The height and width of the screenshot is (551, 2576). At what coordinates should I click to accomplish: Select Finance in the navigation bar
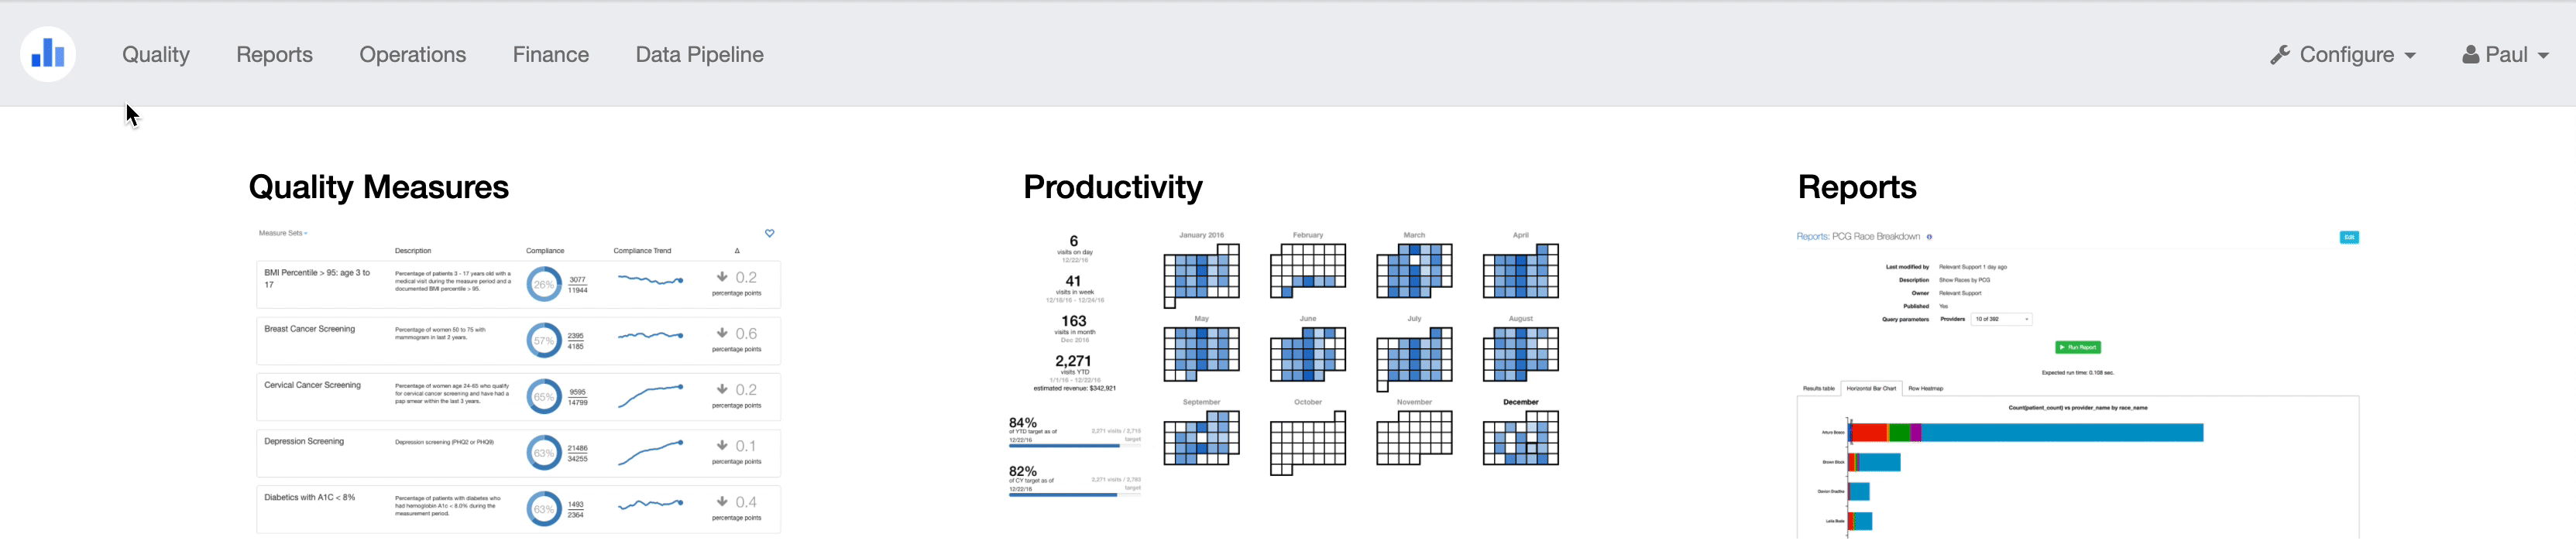550,55
